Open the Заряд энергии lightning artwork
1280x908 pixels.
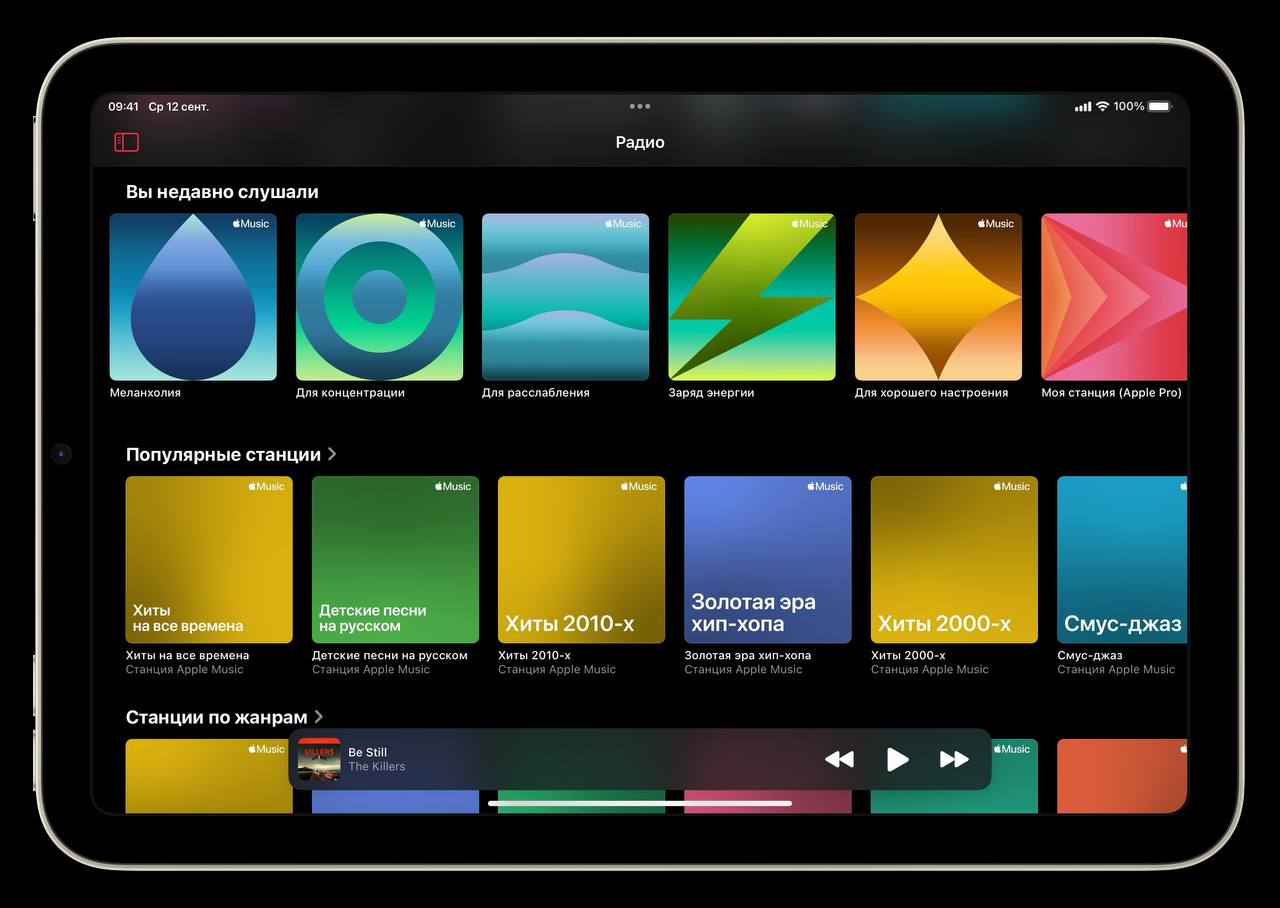tap(752, 297)
